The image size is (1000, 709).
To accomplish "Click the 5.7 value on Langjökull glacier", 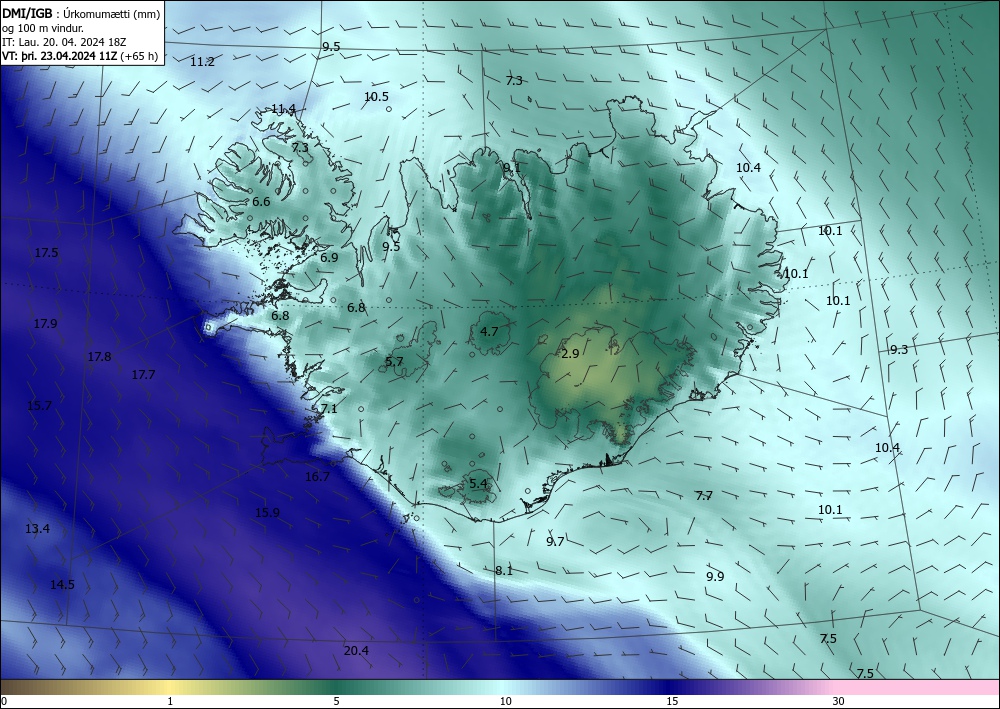I will pos(394,362).
